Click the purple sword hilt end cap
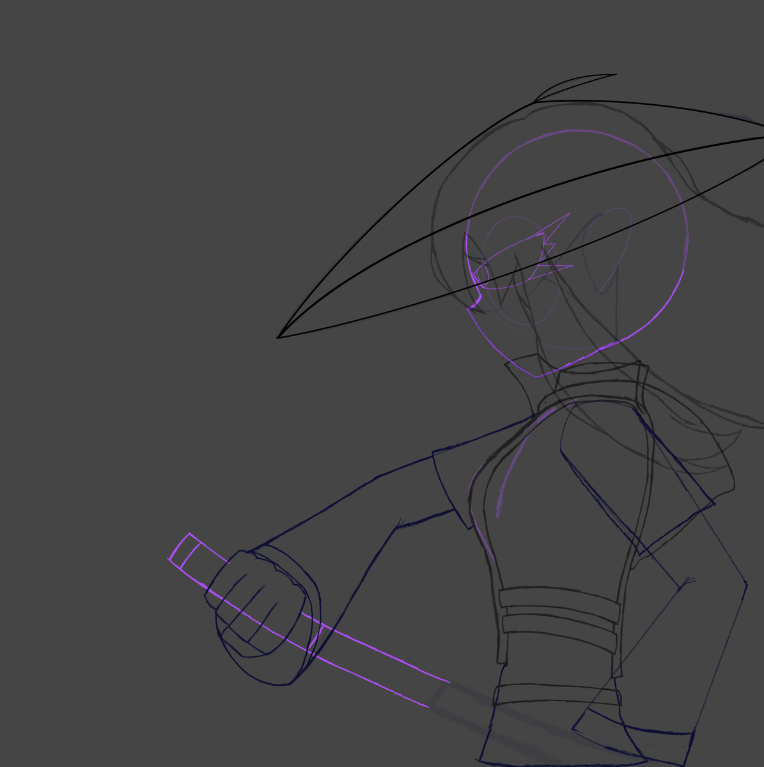The image size is (764, 767). 185,551
